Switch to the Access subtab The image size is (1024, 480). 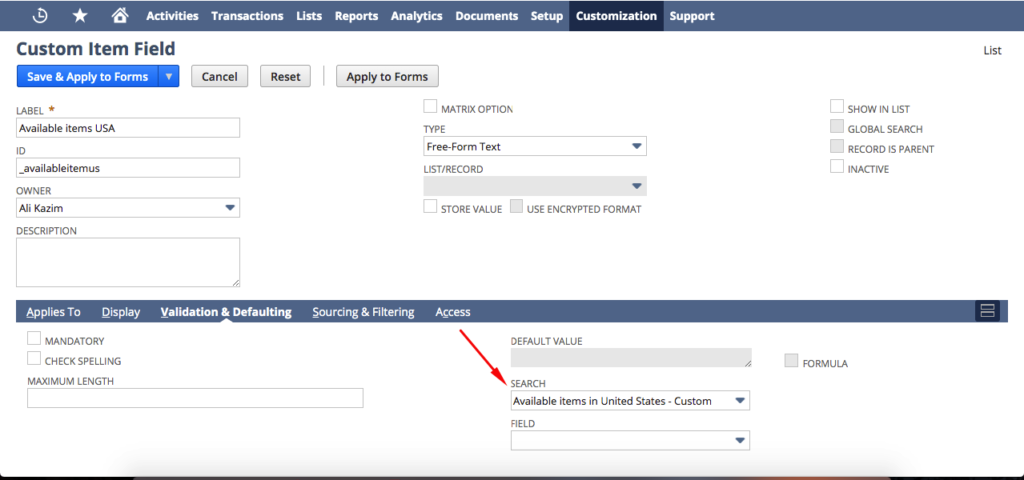tap(453, 312)
